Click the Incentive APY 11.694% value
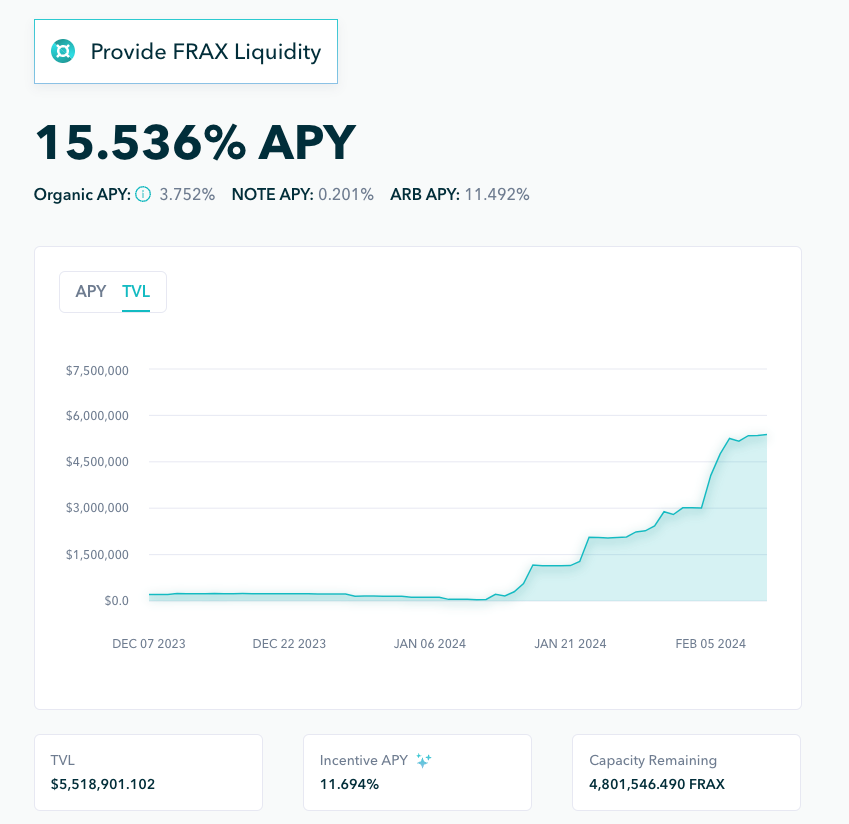 (x=349, y=784)
